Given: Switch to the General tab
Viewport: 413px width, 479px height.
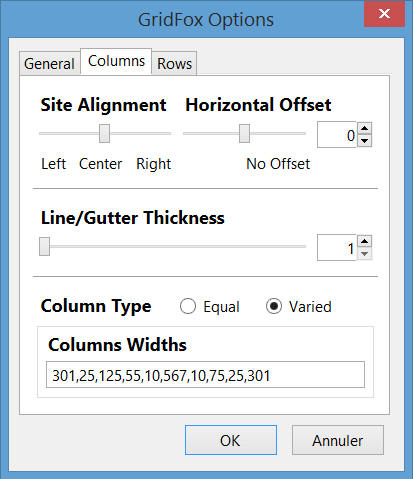Looking at the screenshot, I should tap(49, 63).
